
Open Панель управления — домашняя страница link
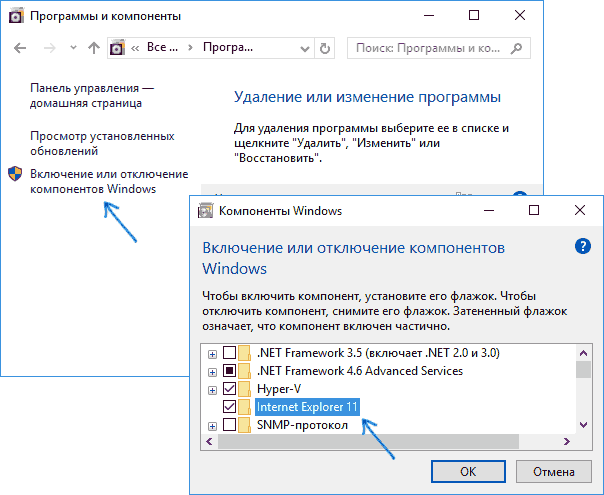92,96
